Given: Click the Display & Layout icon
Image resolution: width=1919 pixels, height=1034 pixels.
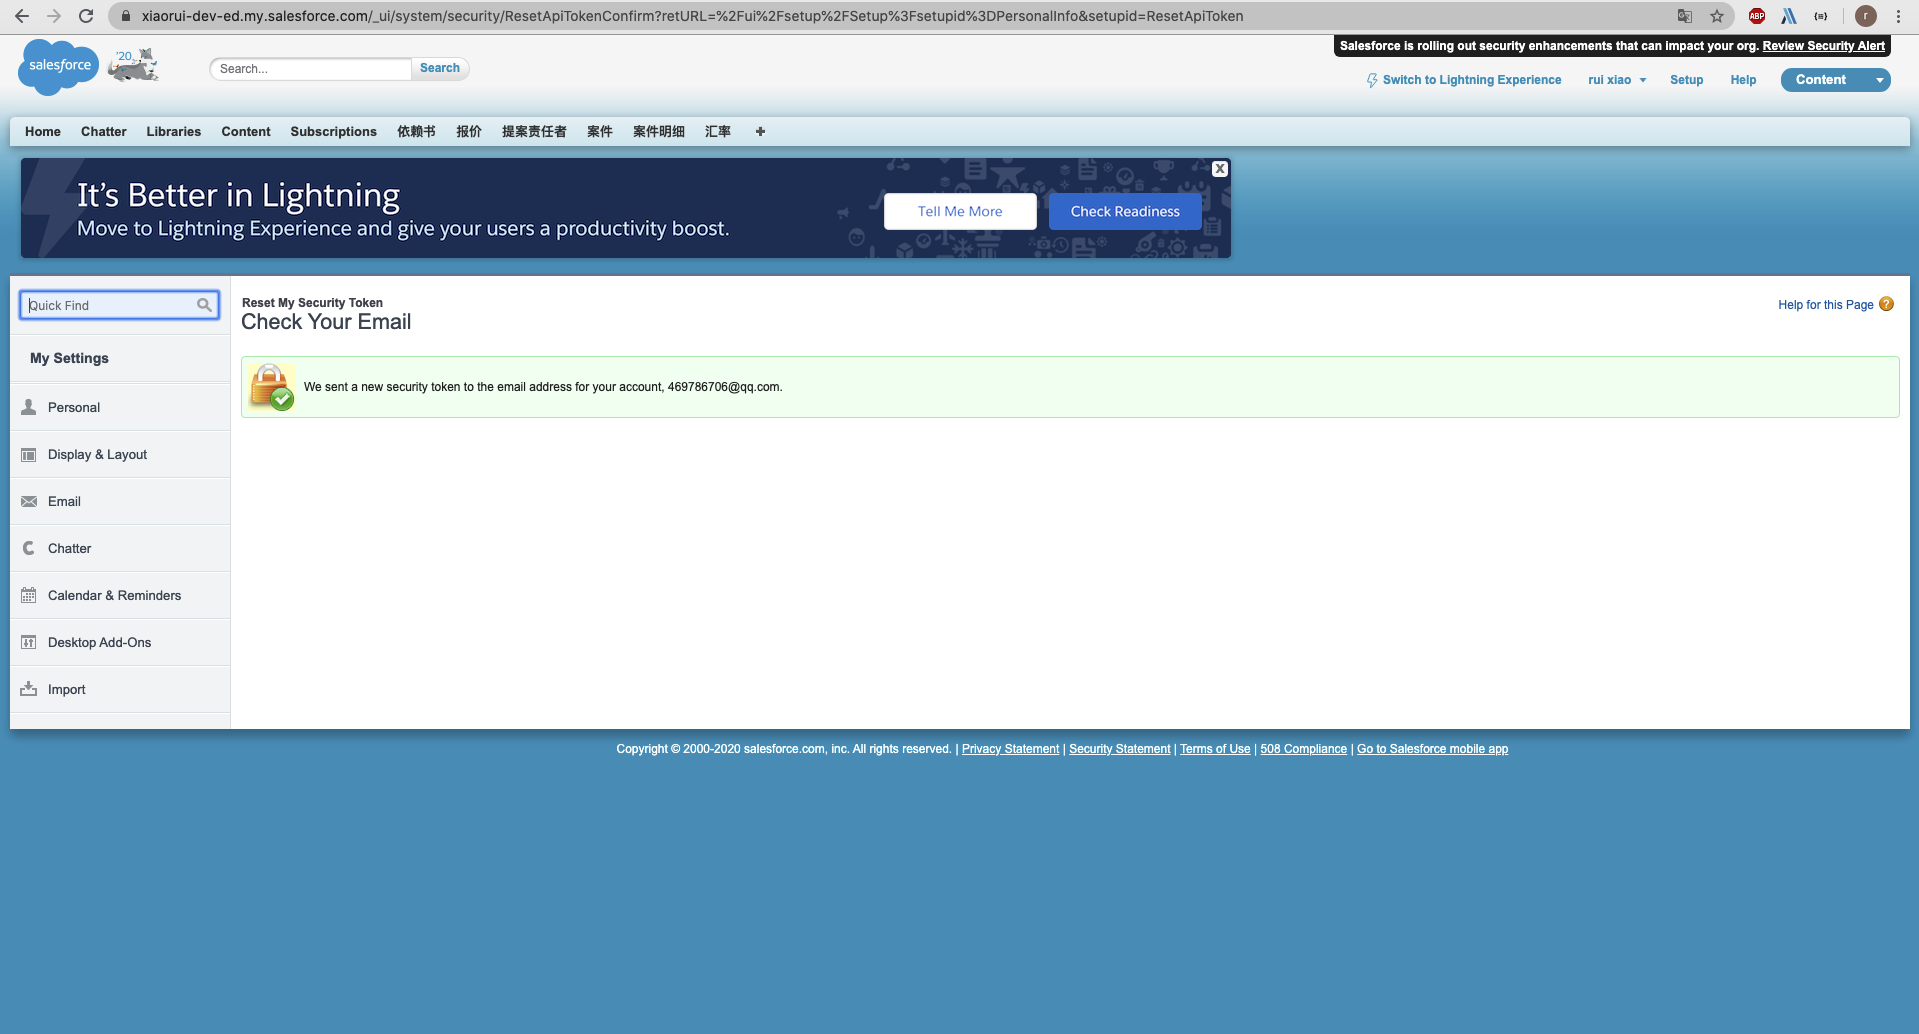Looking at the screenshot, I should [28, 454].
